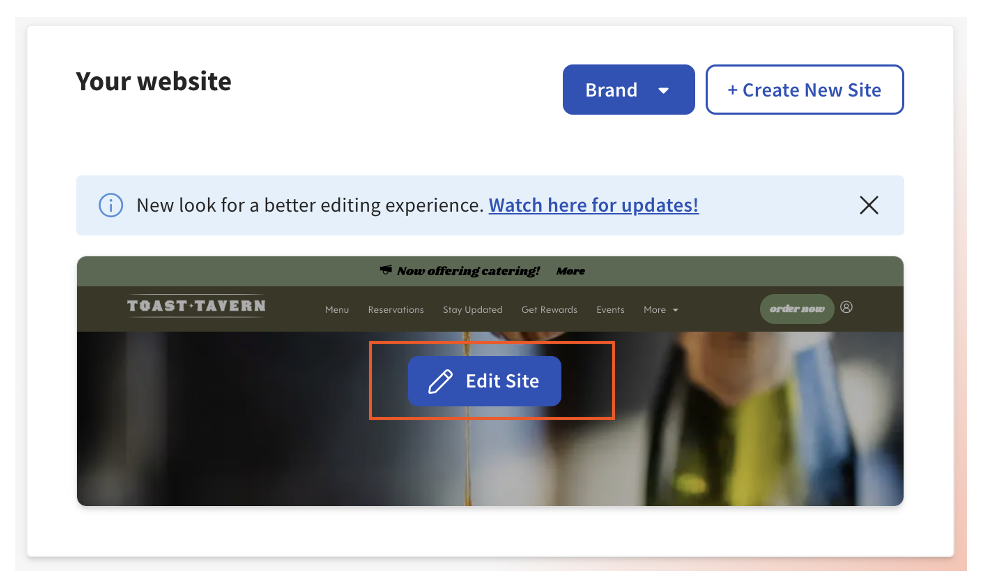
Task: Click the Toast Tavern logo
Action: coord(195,305)
